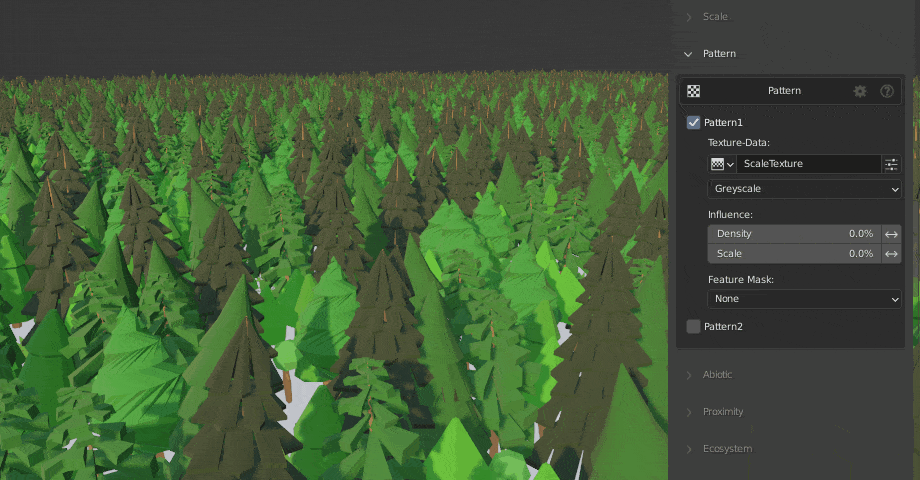920x480 pixels.
Task: Click the Texture-Data label
Action: tap(739, 143)
